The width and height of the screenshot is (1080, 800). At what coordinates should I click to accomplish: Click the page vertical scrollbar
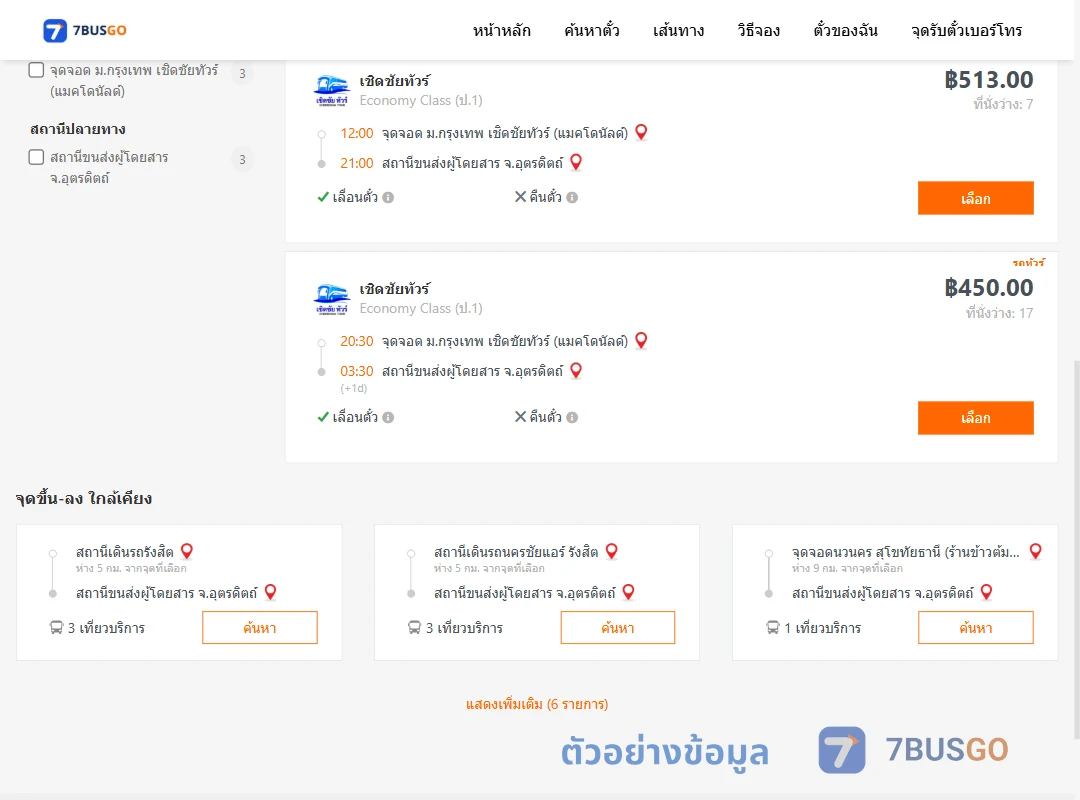coord(1076,548)
